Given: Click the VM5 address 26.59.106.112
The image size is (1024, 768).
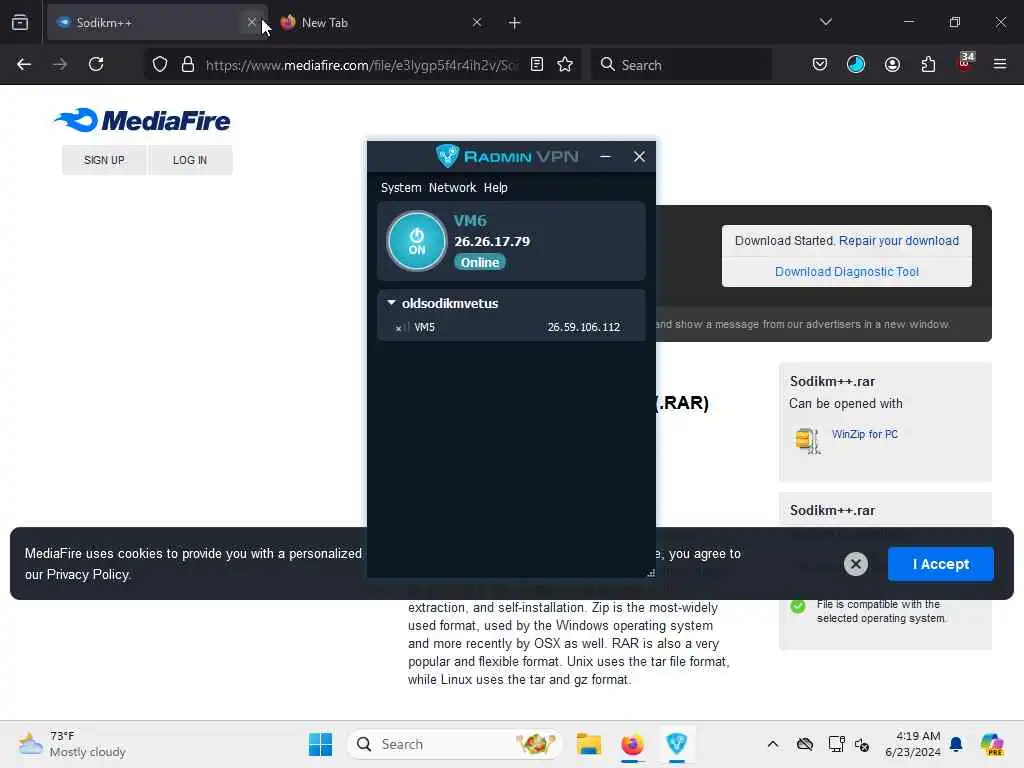Looking at the screenshot, I should pyautogui.click(x=584, y=327).
